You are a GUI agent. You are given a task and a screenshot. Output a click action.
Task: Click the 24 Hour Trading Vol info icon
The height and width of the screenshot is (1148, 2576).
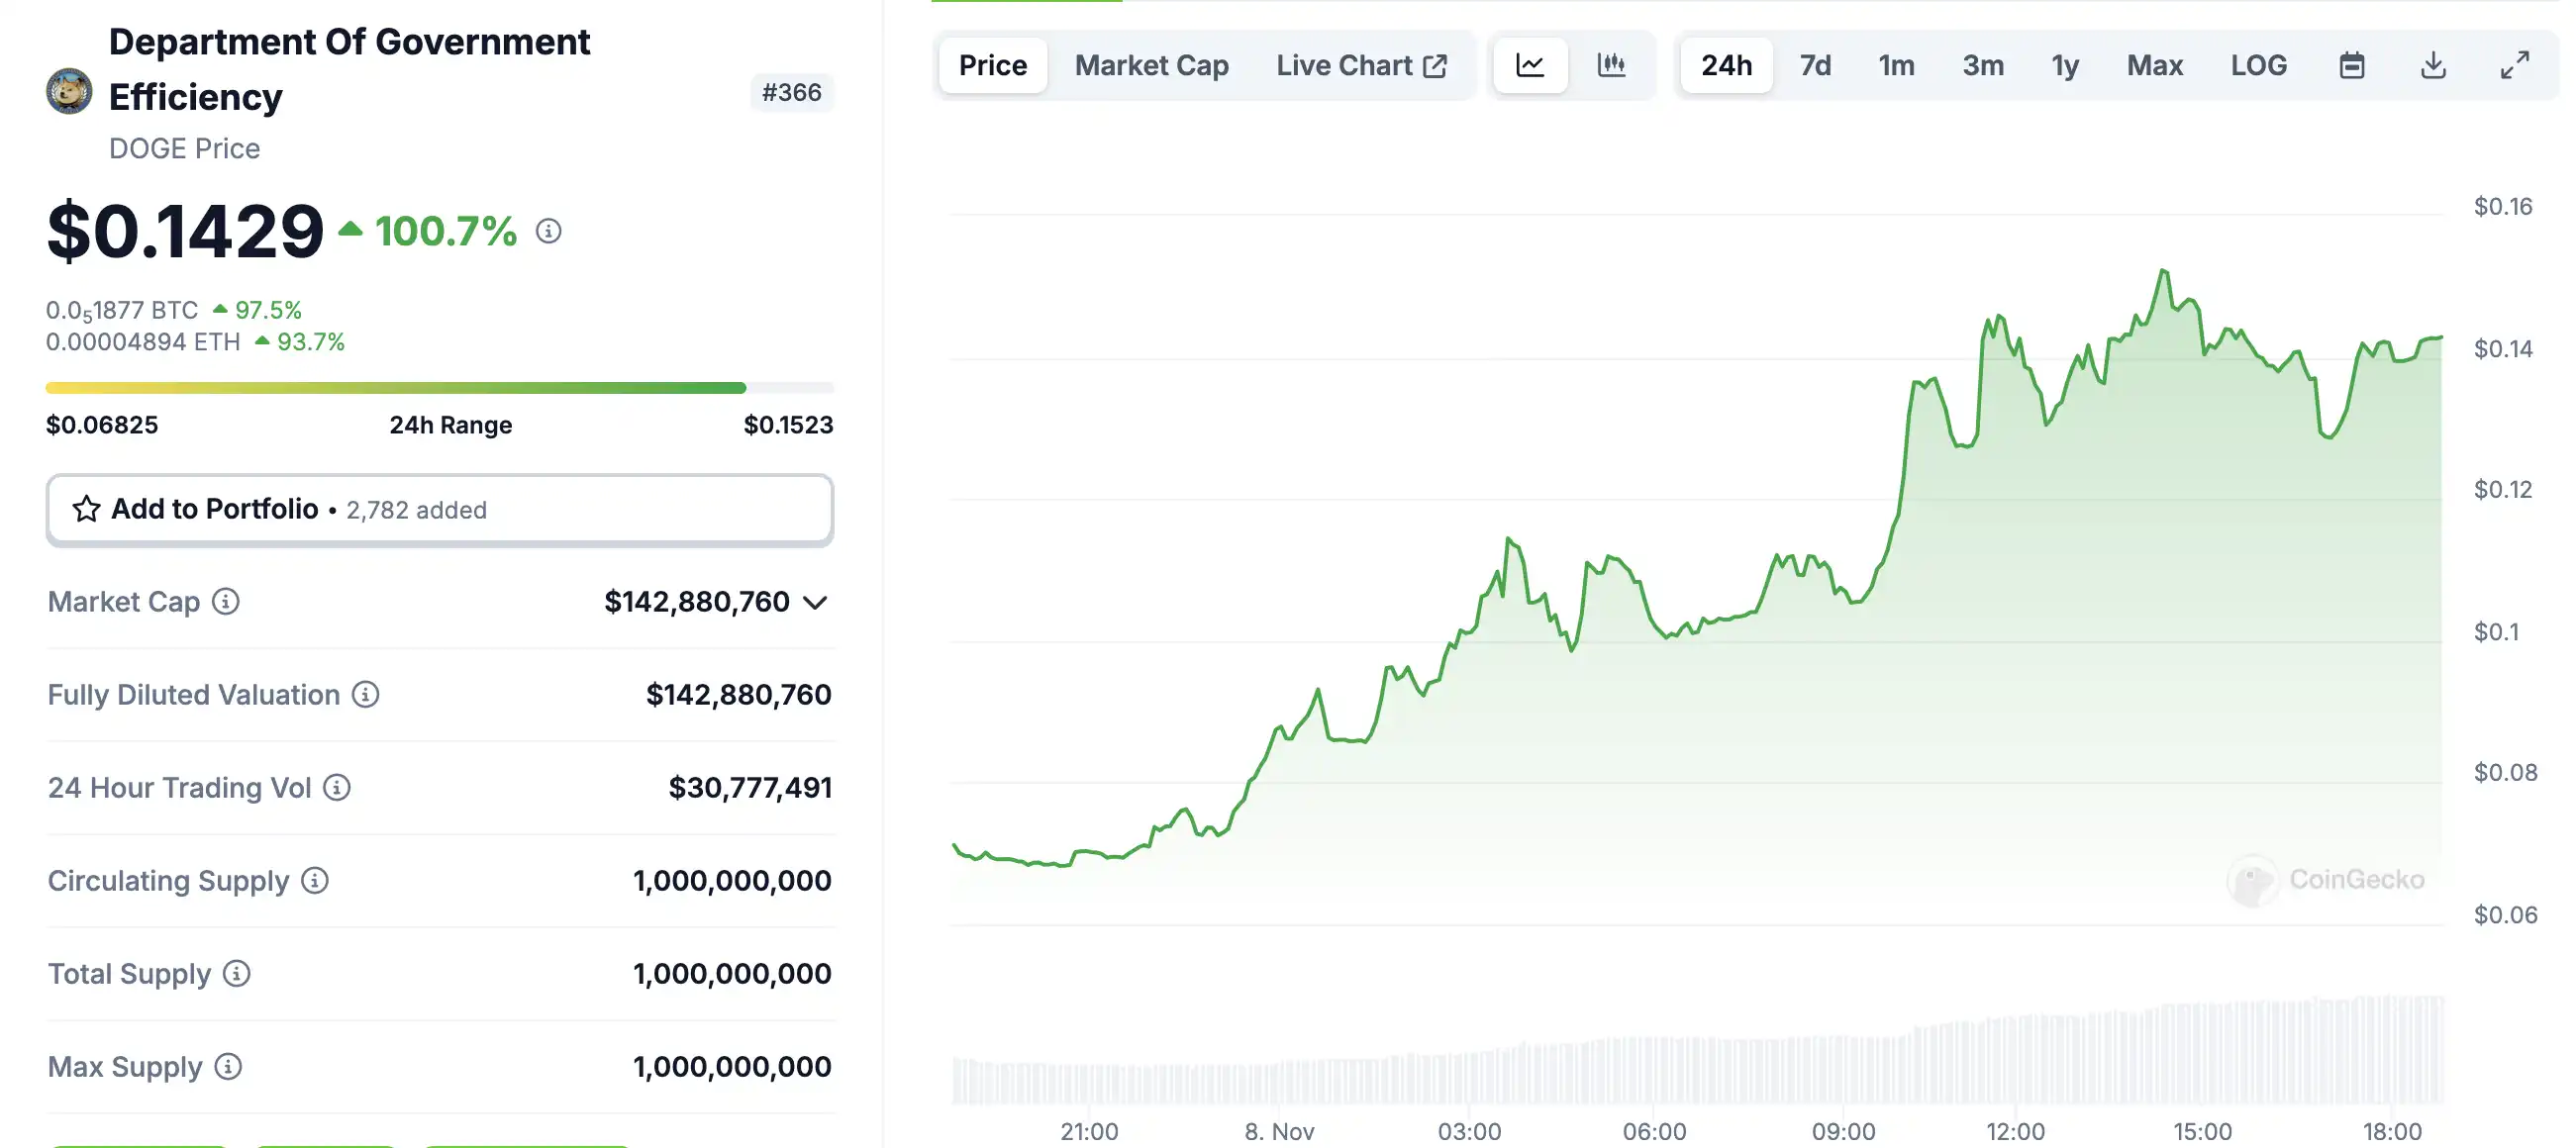337,788
